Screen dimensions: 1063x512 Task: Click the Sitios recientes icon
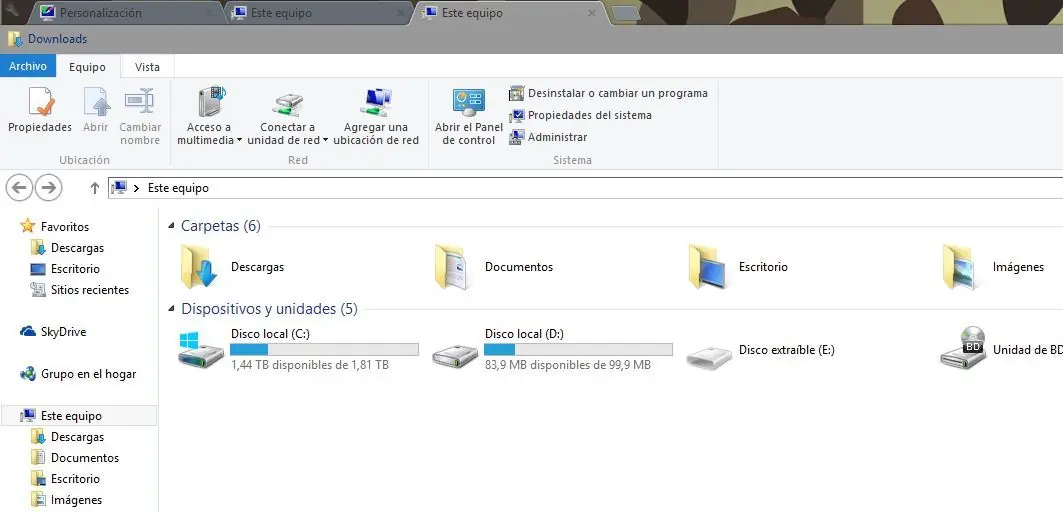coord(38,290)
